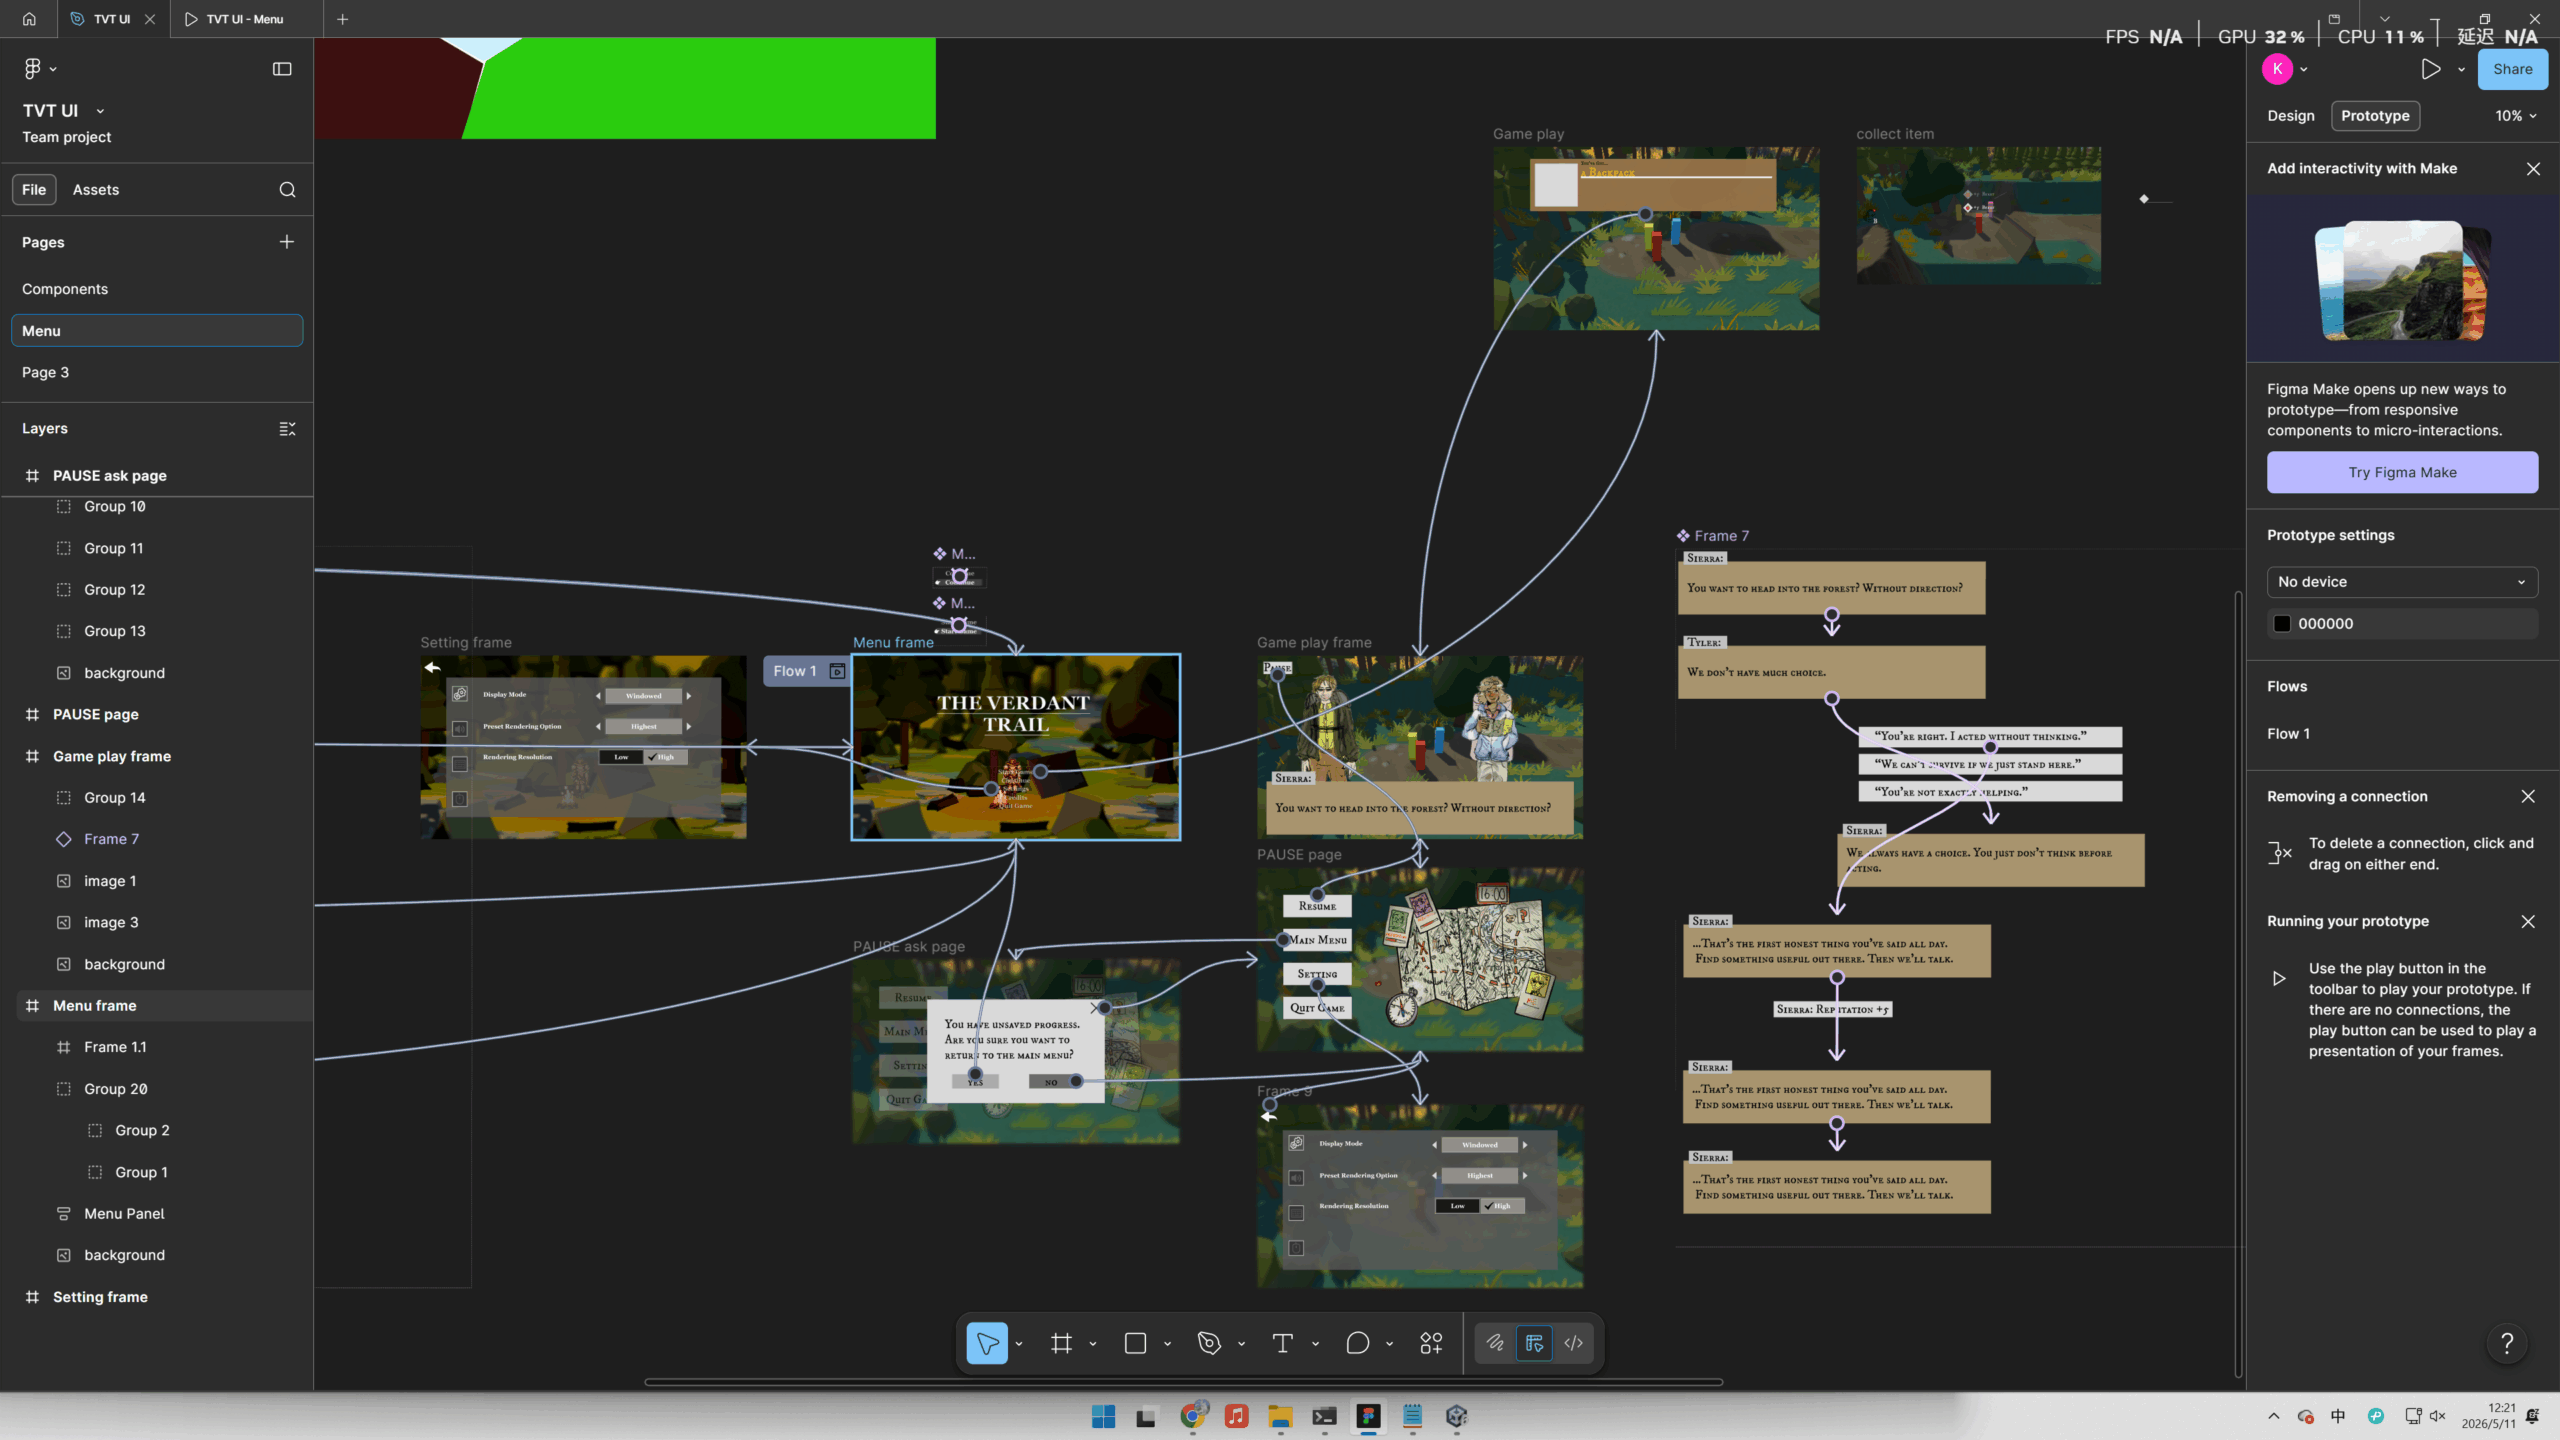The image size is (2560, 1440).
Task: Select the Comment tool
Action: pos(1357,1343)
